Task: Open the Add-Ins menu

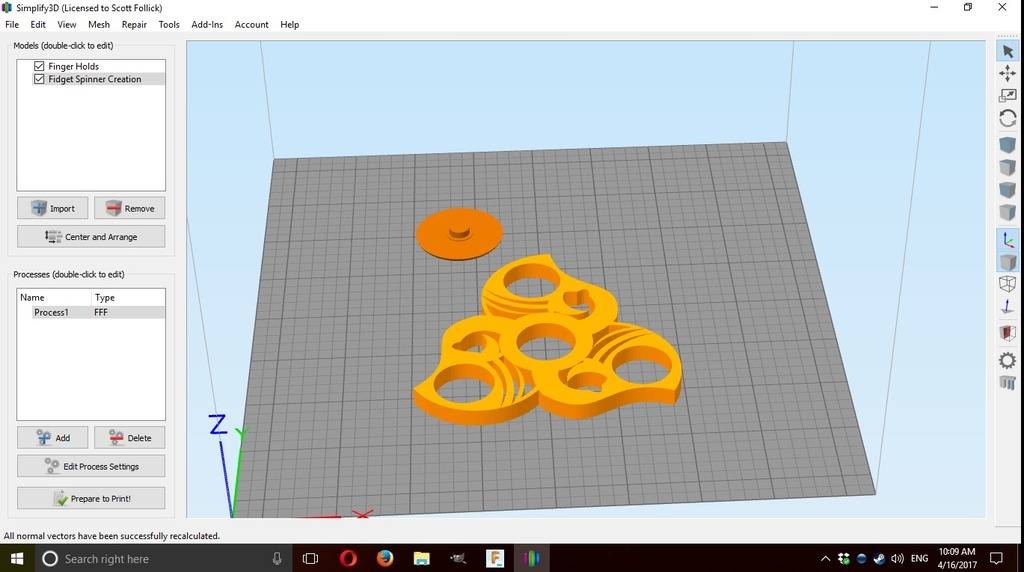Action: pos(207,24)
